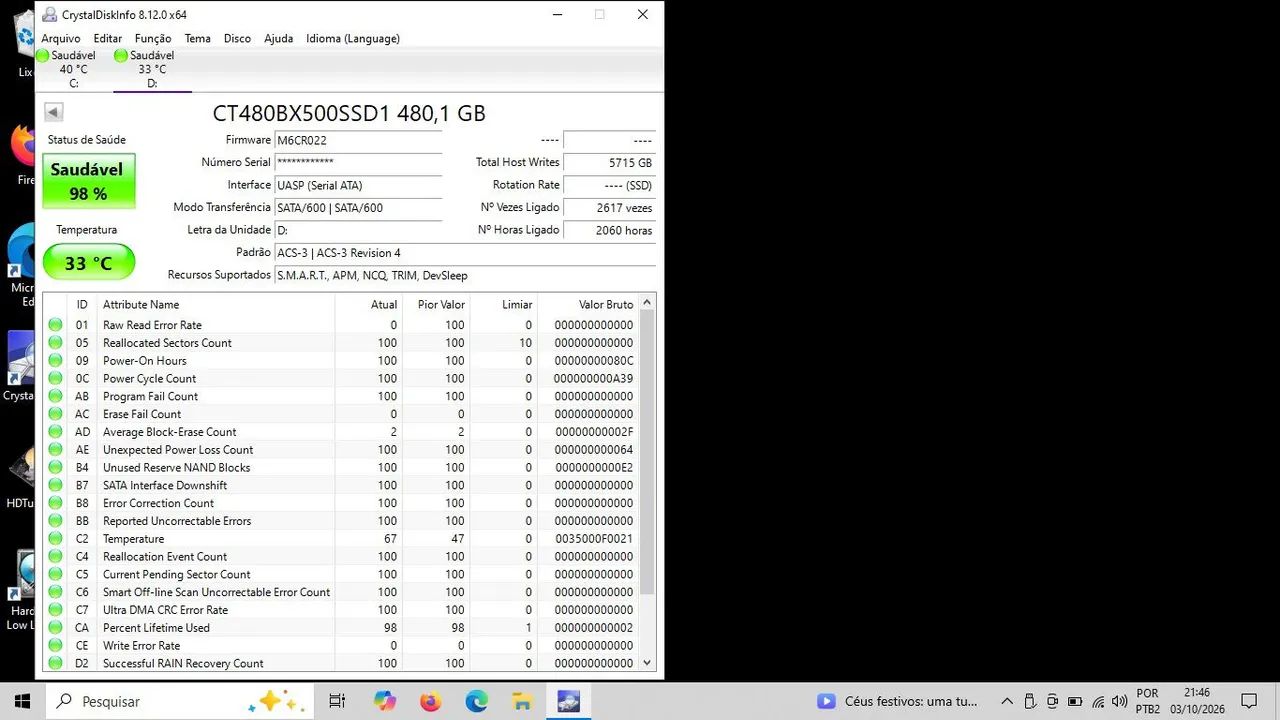The image size is (1280, 720).
Task: Click status dot of Percent Lifetime Used
Action: pyautogui.click(x=55, y=628)
